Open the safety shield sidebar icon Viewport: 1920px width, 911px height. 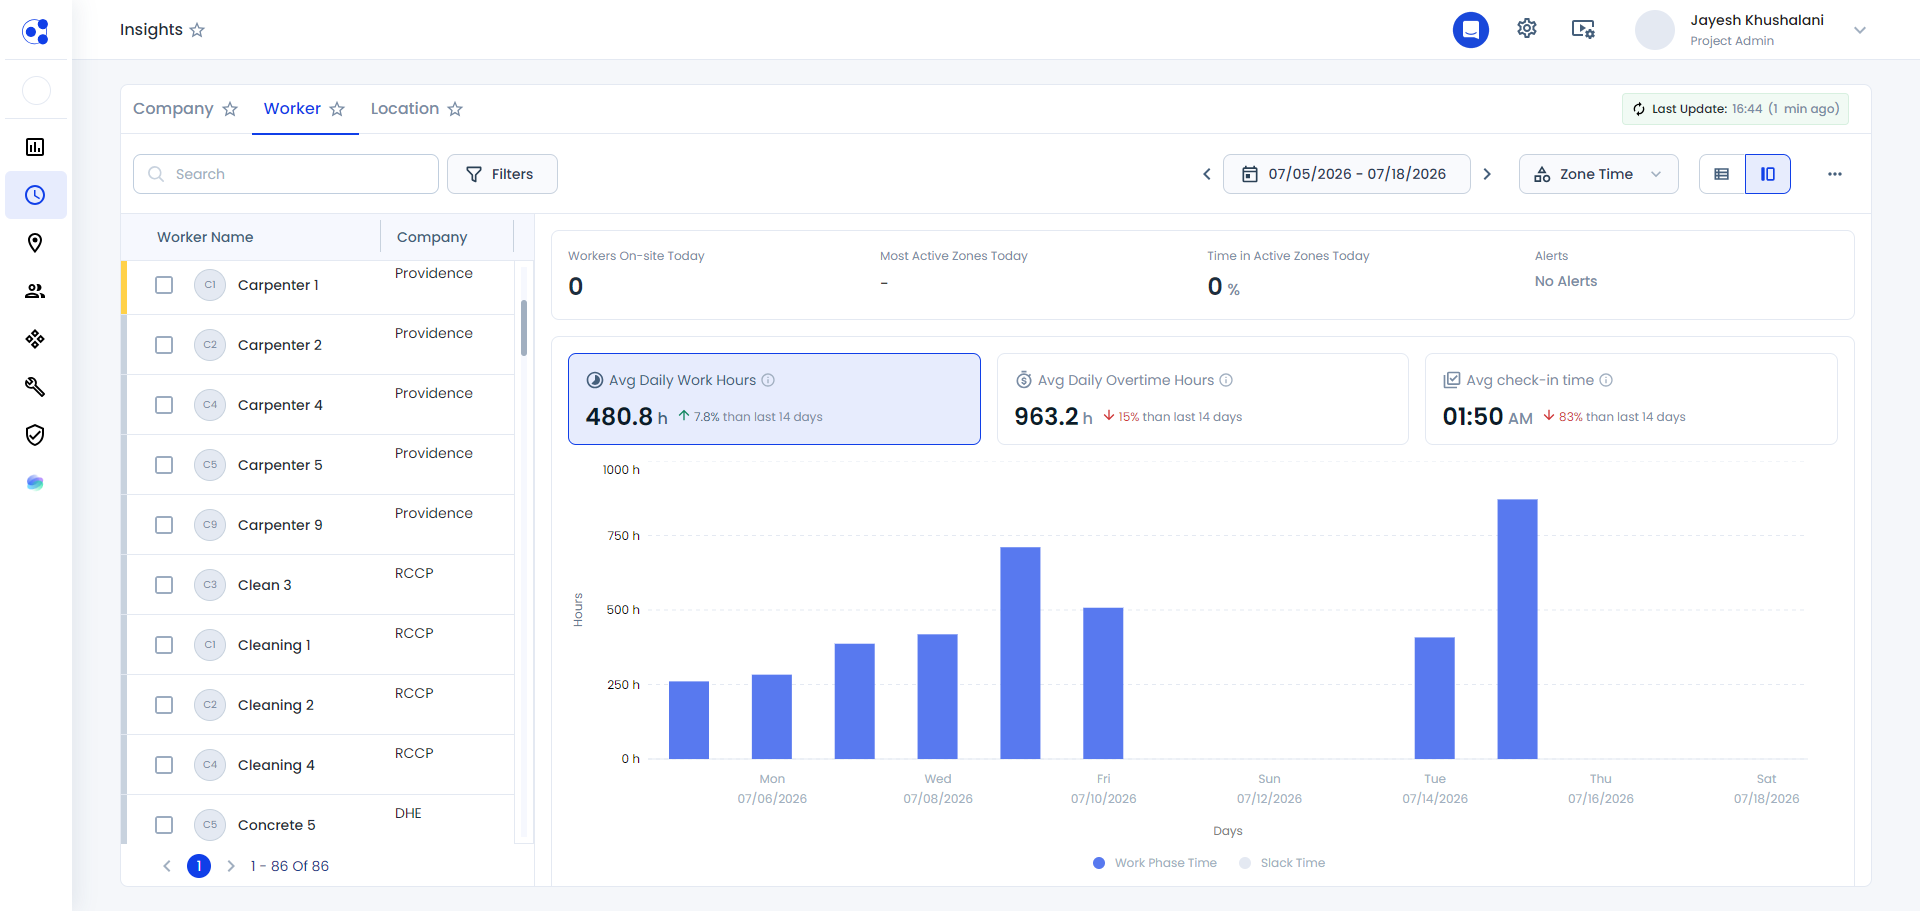point(35,435)
